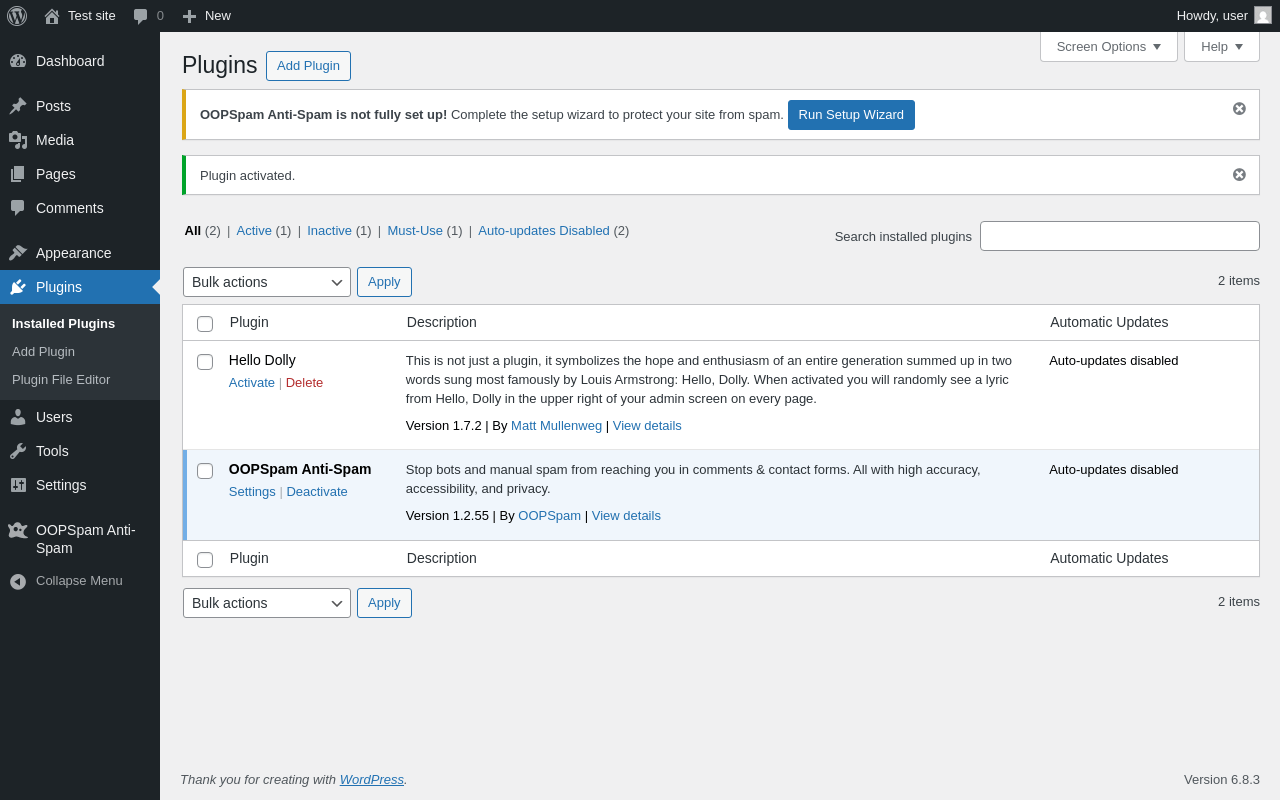Expand the Help panel
This screenshot has width=1280, height=800.
[x=1221, y=46]
